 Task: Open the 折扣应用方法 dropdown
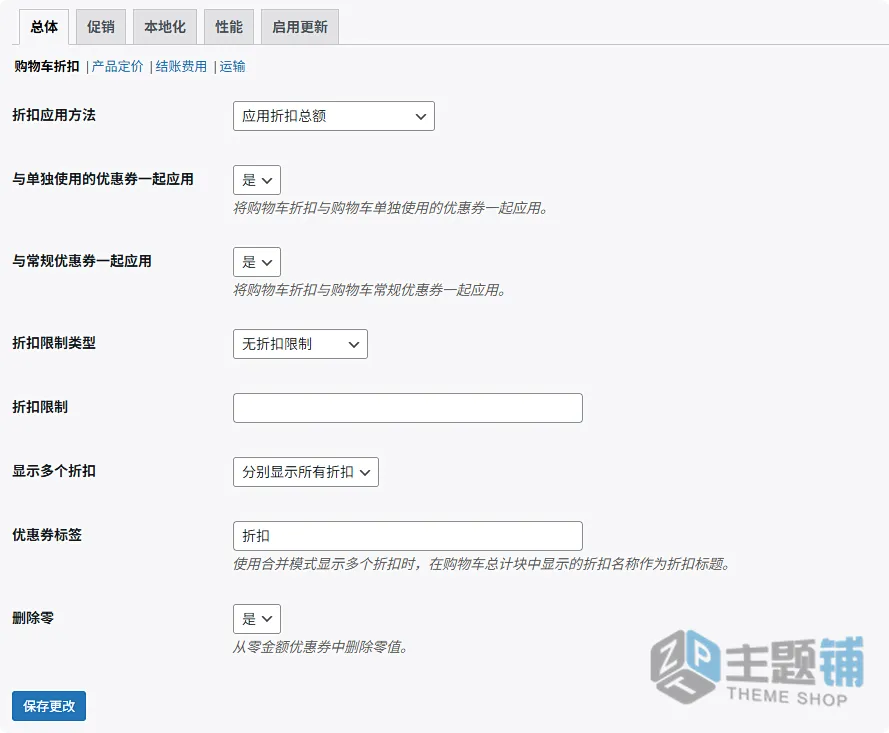[x=333, y=116]
